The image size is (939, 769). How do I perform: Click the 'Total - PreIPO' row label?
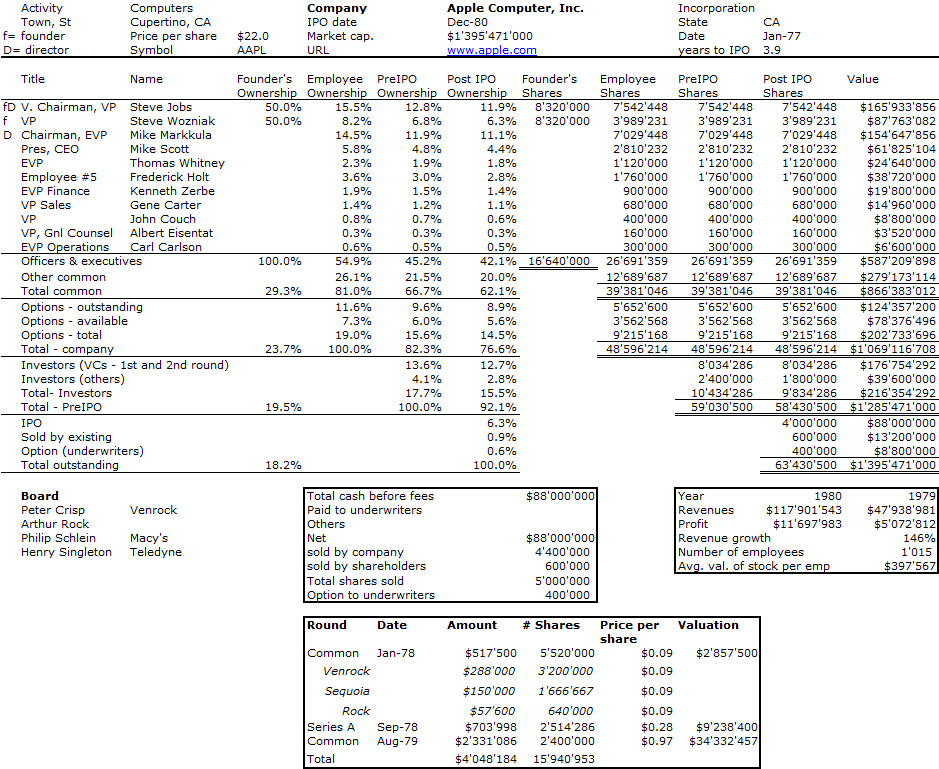(x=61, y=407)
